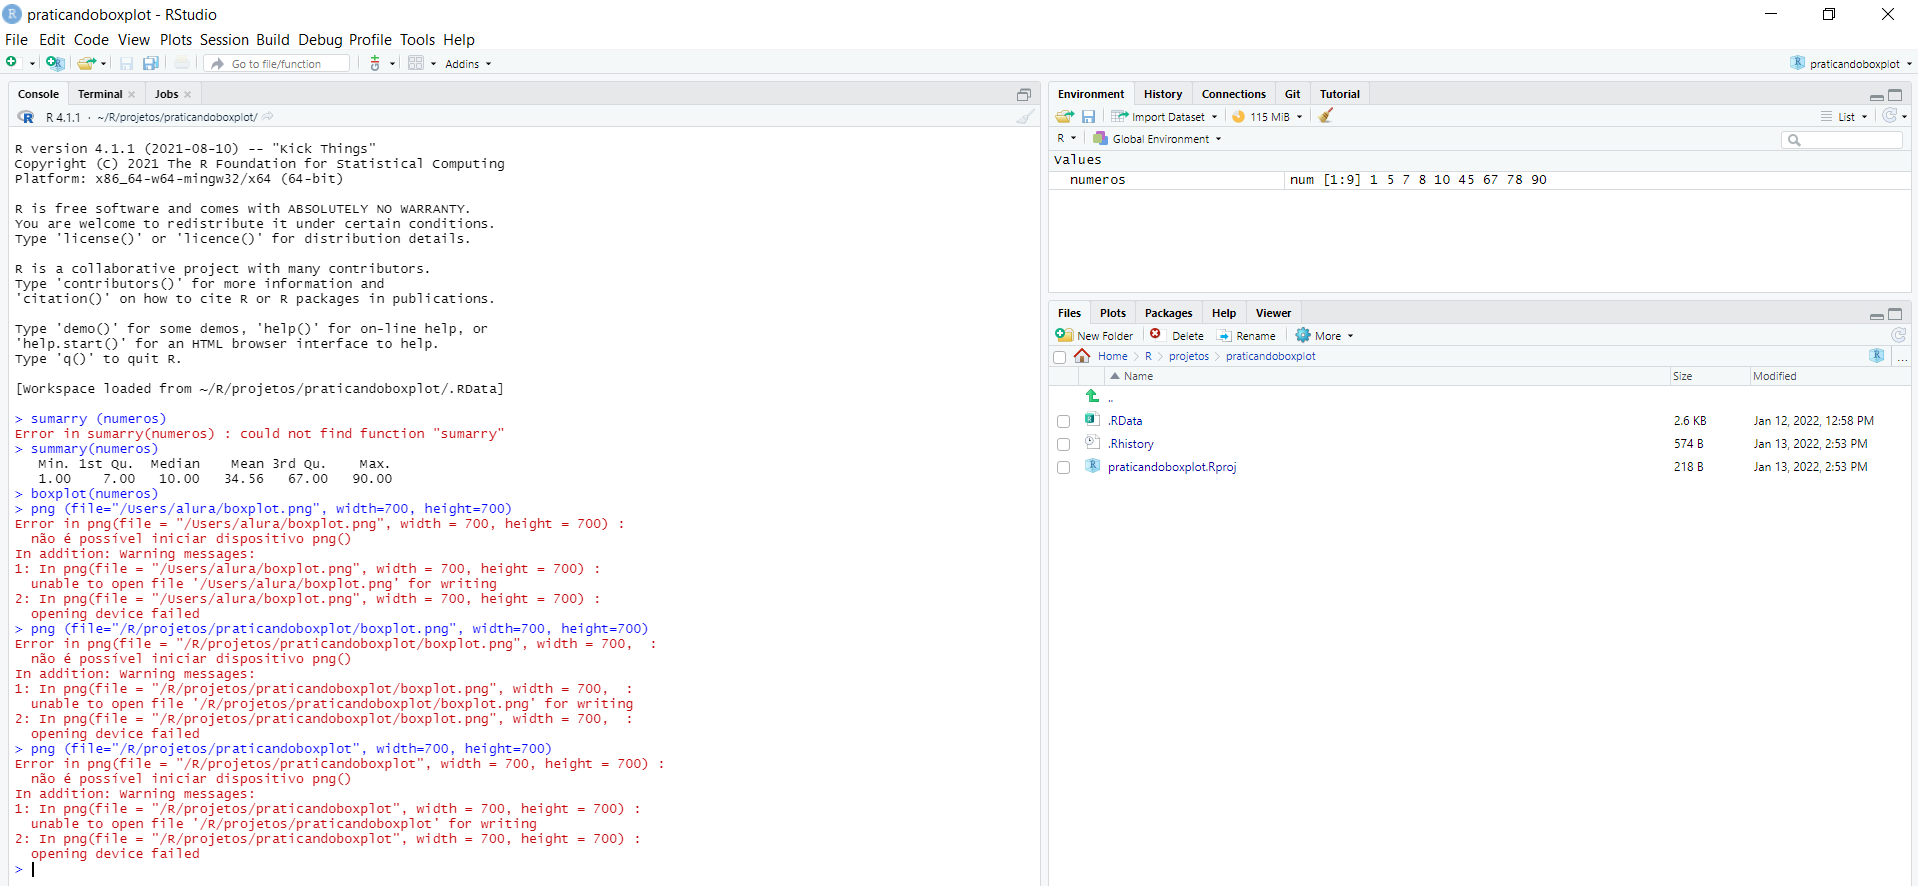1918x886 pixels.
Task: Load workspace in Environment pane
Action: (x=1065, y=117)
